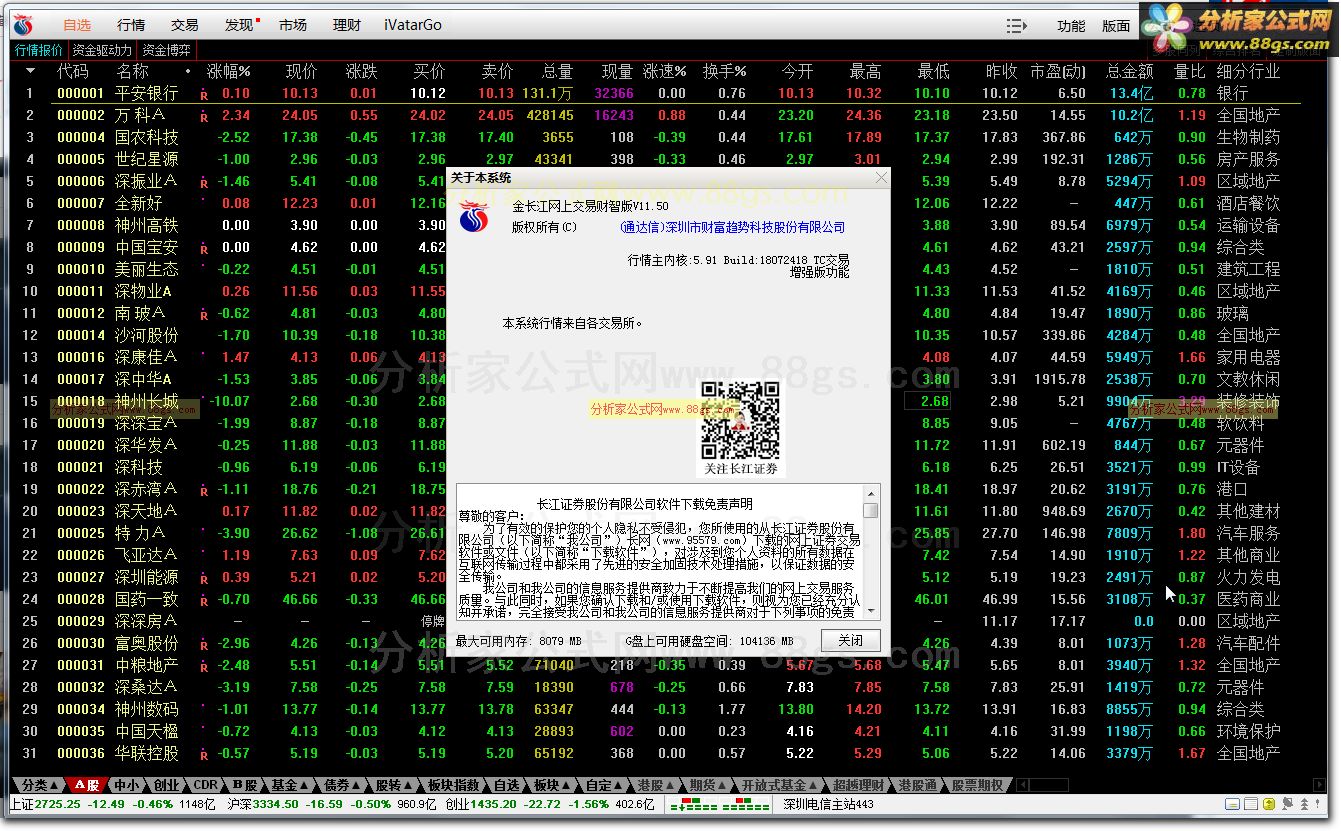Select the 行情报价 tab
Image resolution: width=1341 pixels, height=831 pixels.
[x=38, y=50]
